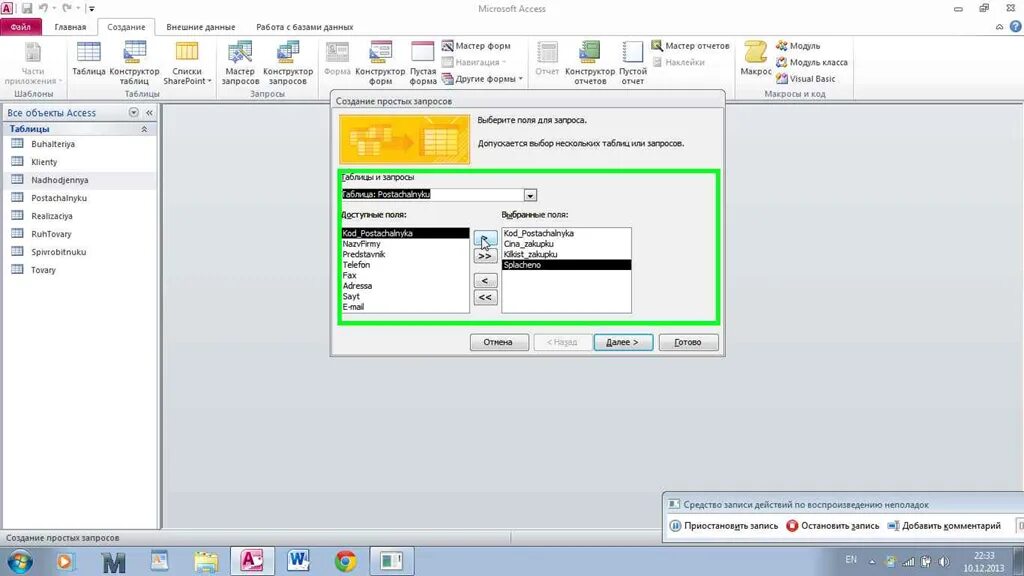Click Остановить запись in recorder
Viewport: 1024px width, 576px height.
click(833, 526)
